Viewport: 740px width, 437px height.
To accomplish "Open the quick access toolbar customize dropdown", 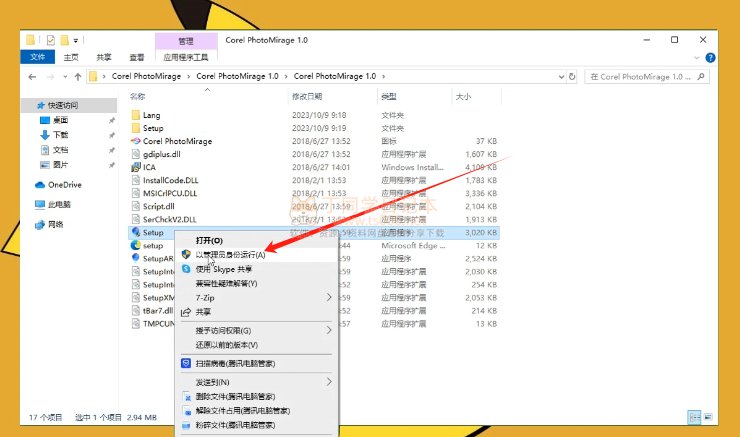I will pyautogui.click(x=76, y=41).
